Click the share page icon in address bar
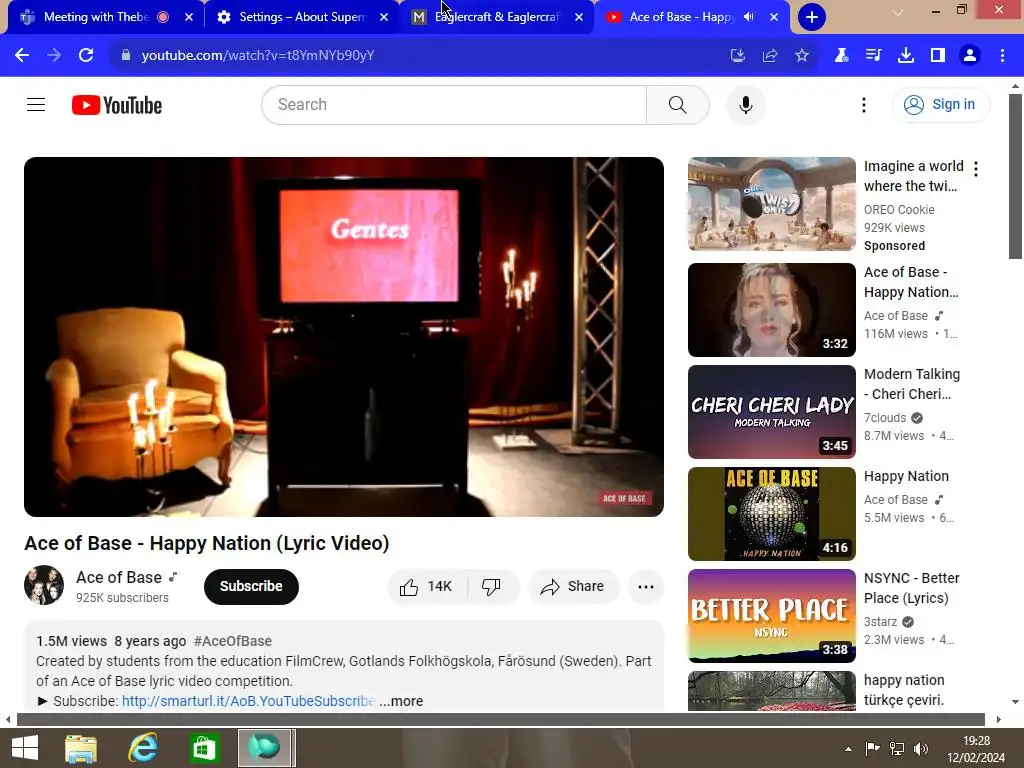This screenshot has height=768, width=1024. tap(770, 56)
